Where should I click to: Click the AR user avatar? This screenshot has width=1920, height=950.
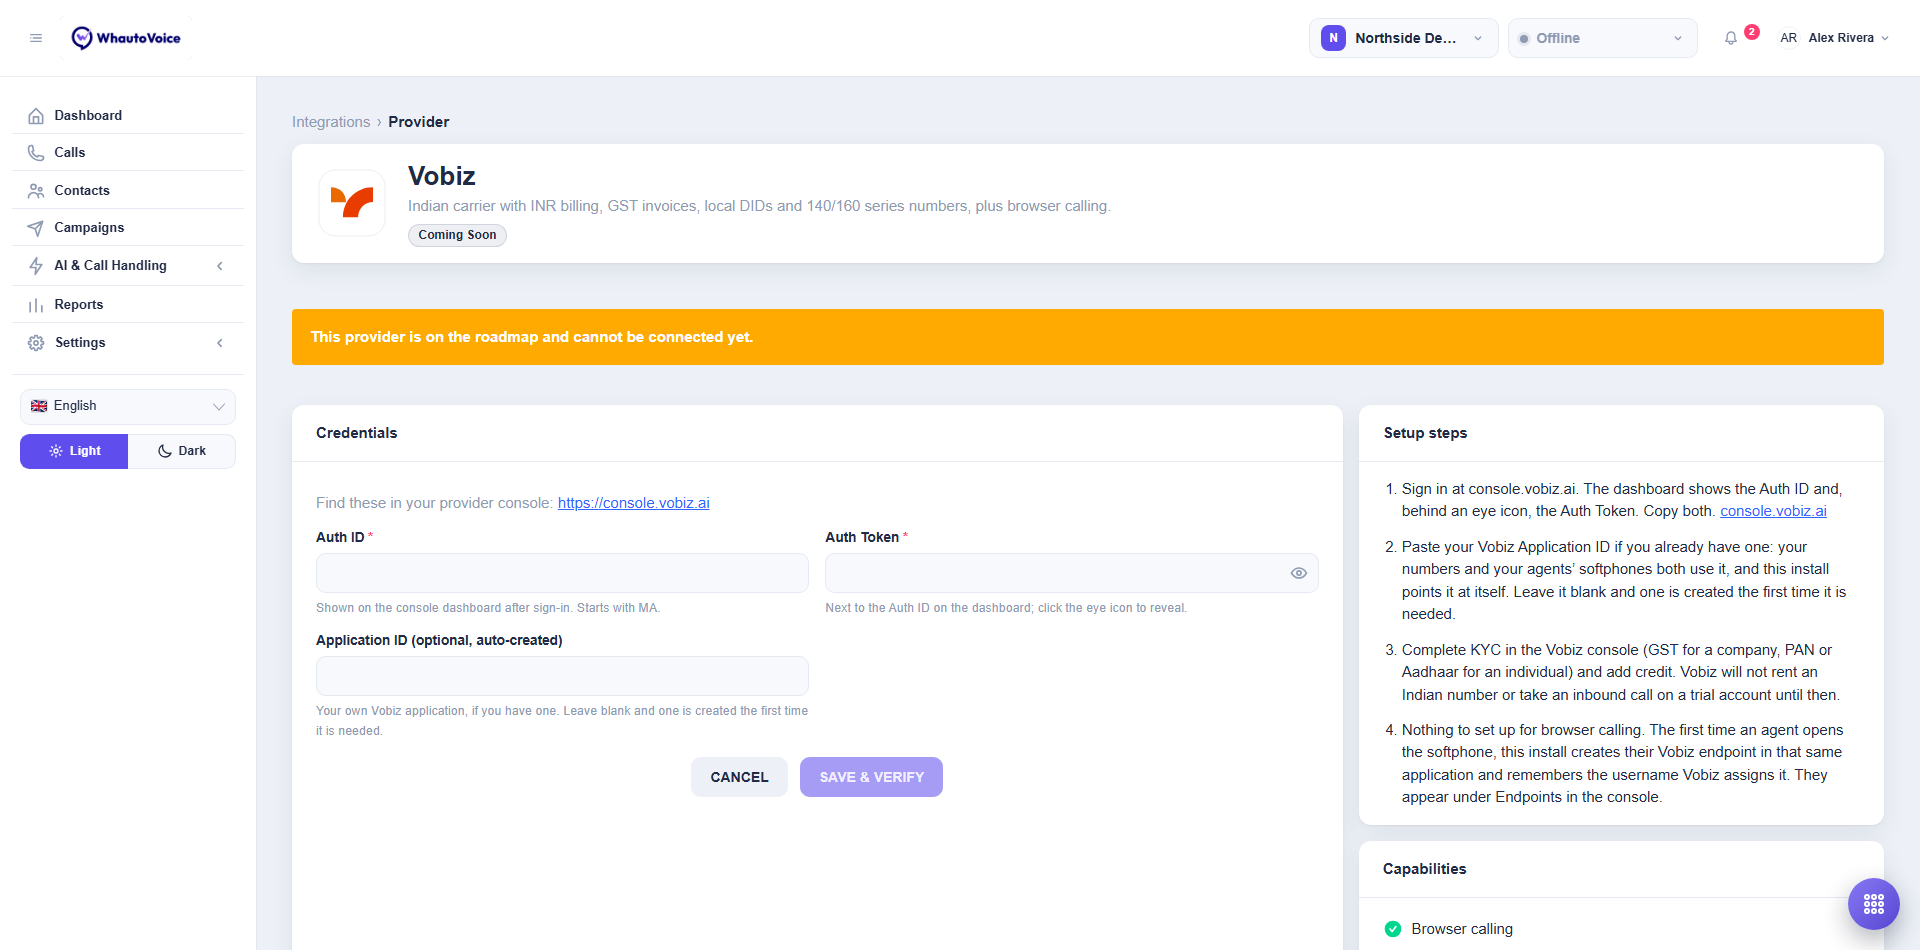tap(1788, 38)
